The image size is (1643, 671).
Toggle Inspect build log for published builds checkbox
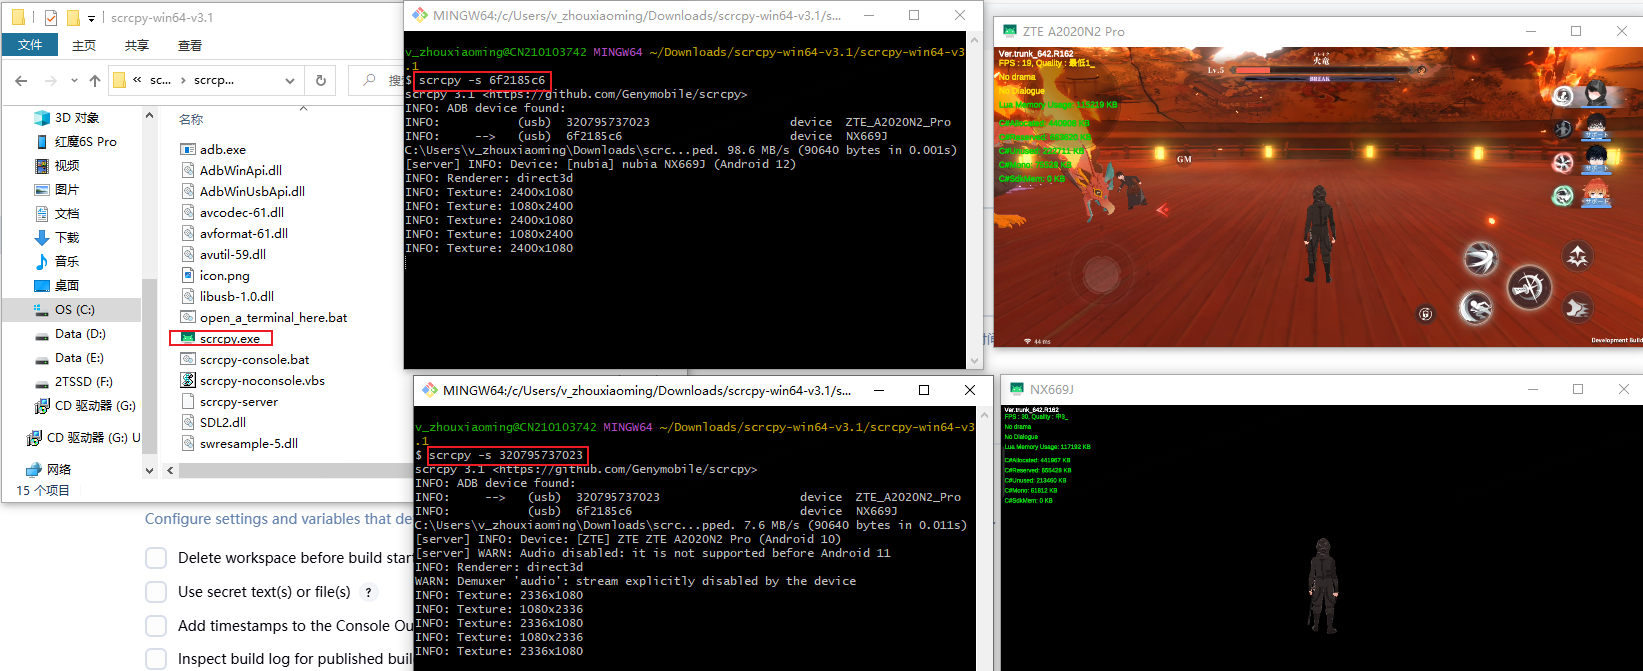(x=156, y=659)
